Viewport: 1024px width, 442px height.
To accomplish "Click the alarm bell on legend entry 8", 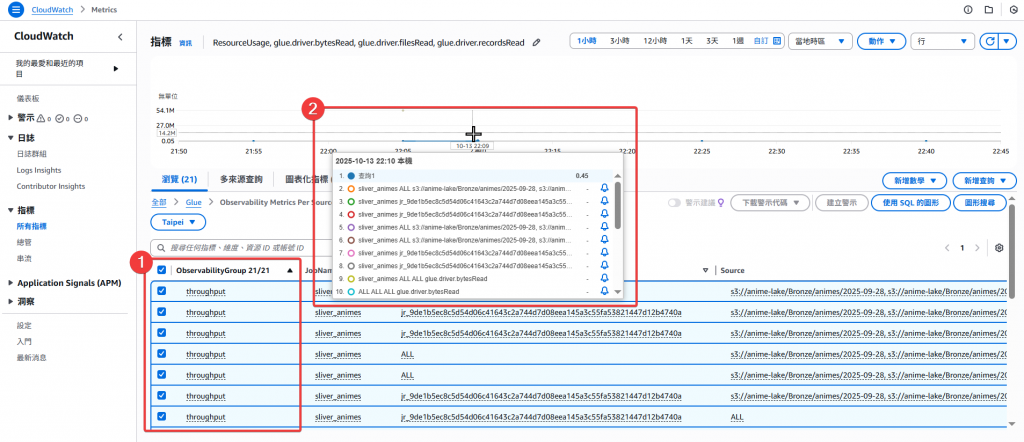I will coord(604,265).
